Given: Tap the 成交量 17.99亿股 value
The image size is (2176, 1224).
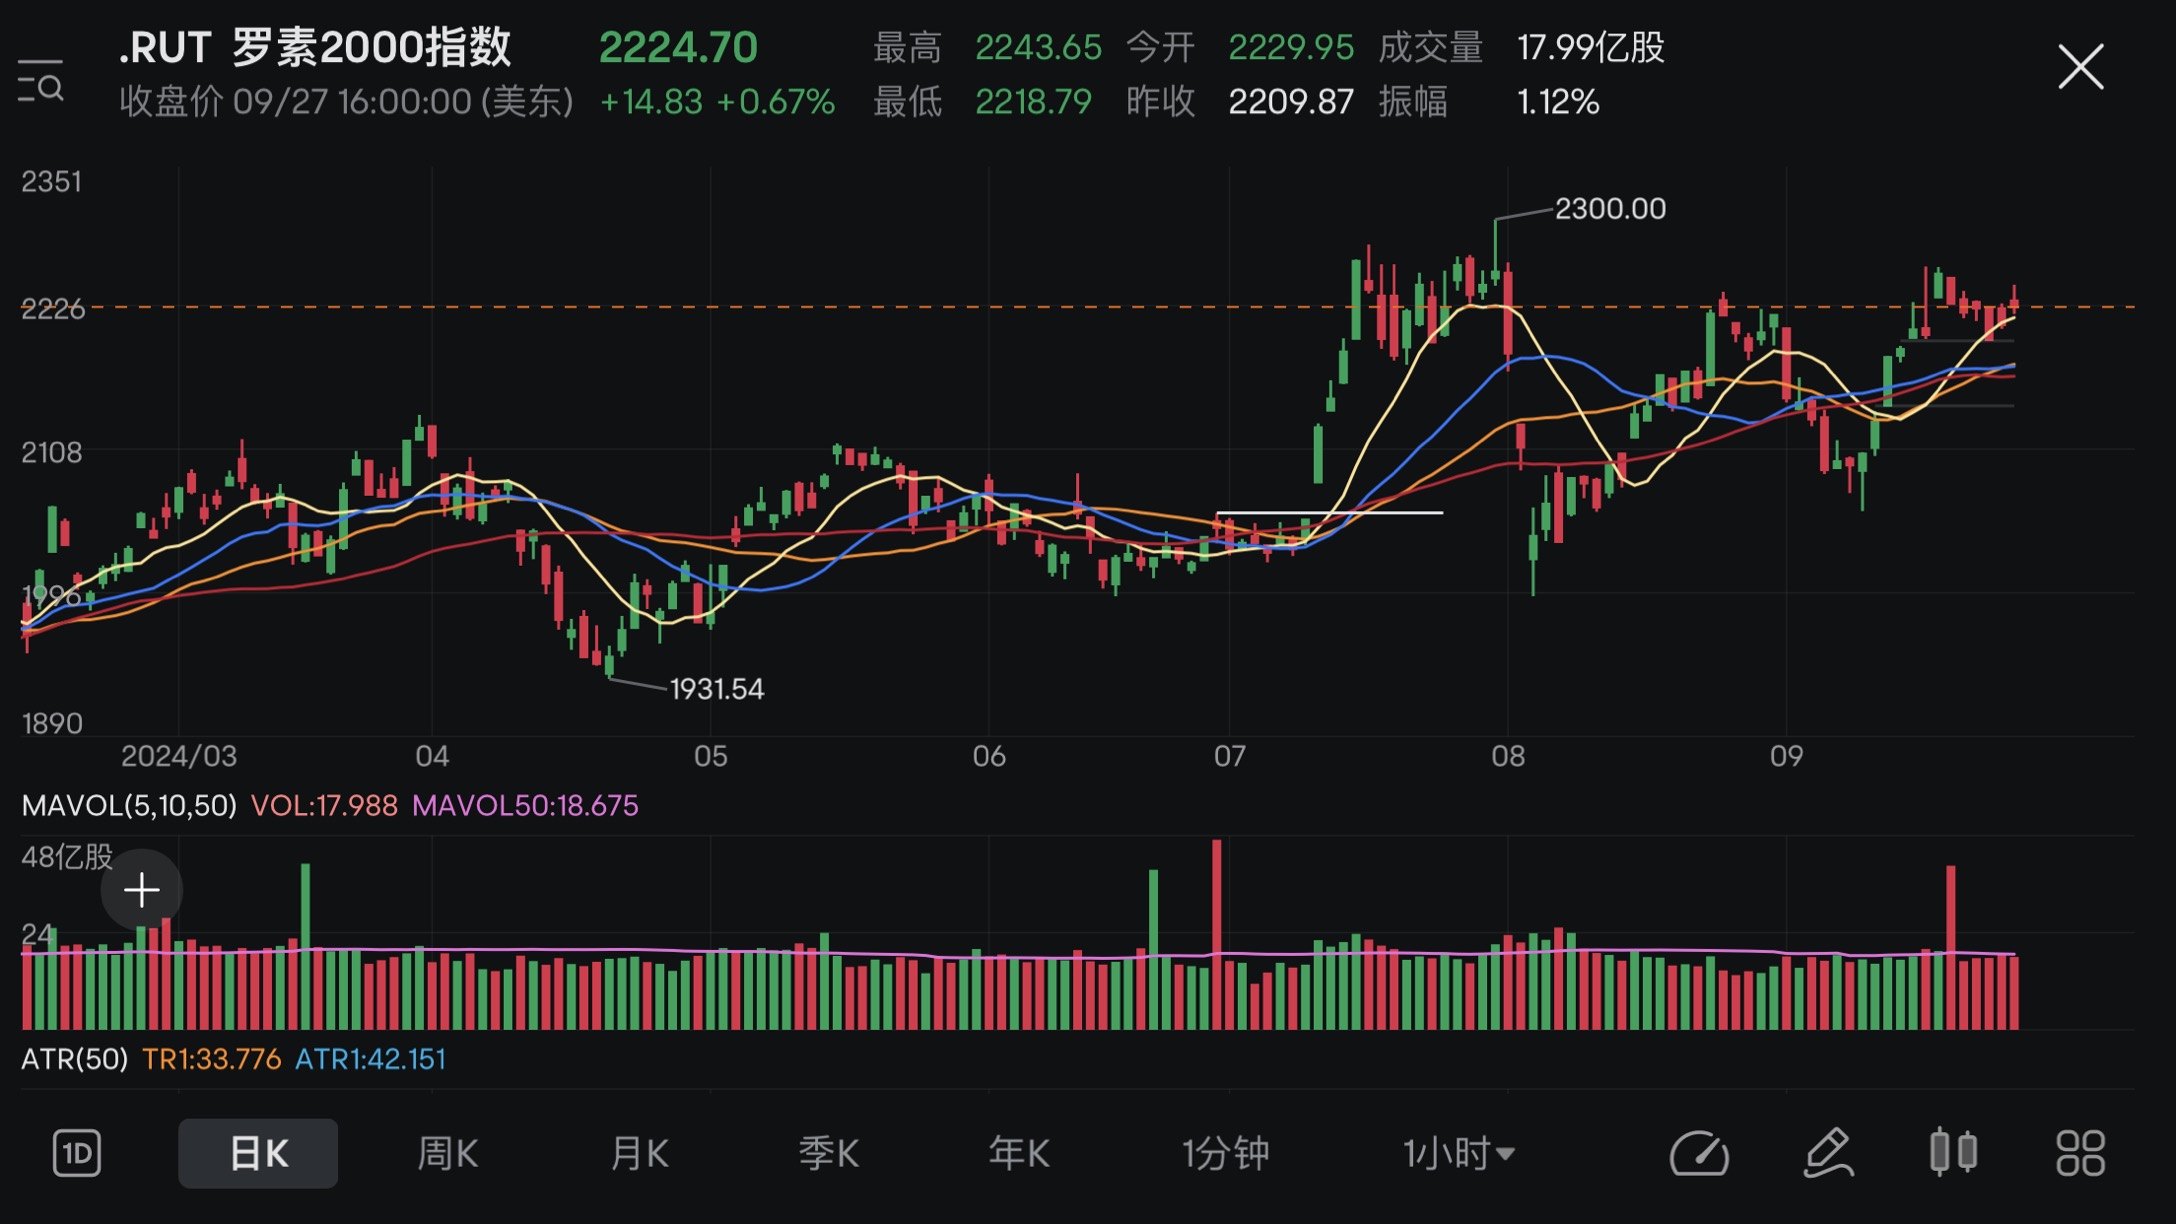Looking at the screenshot, I should [1591, 47].
